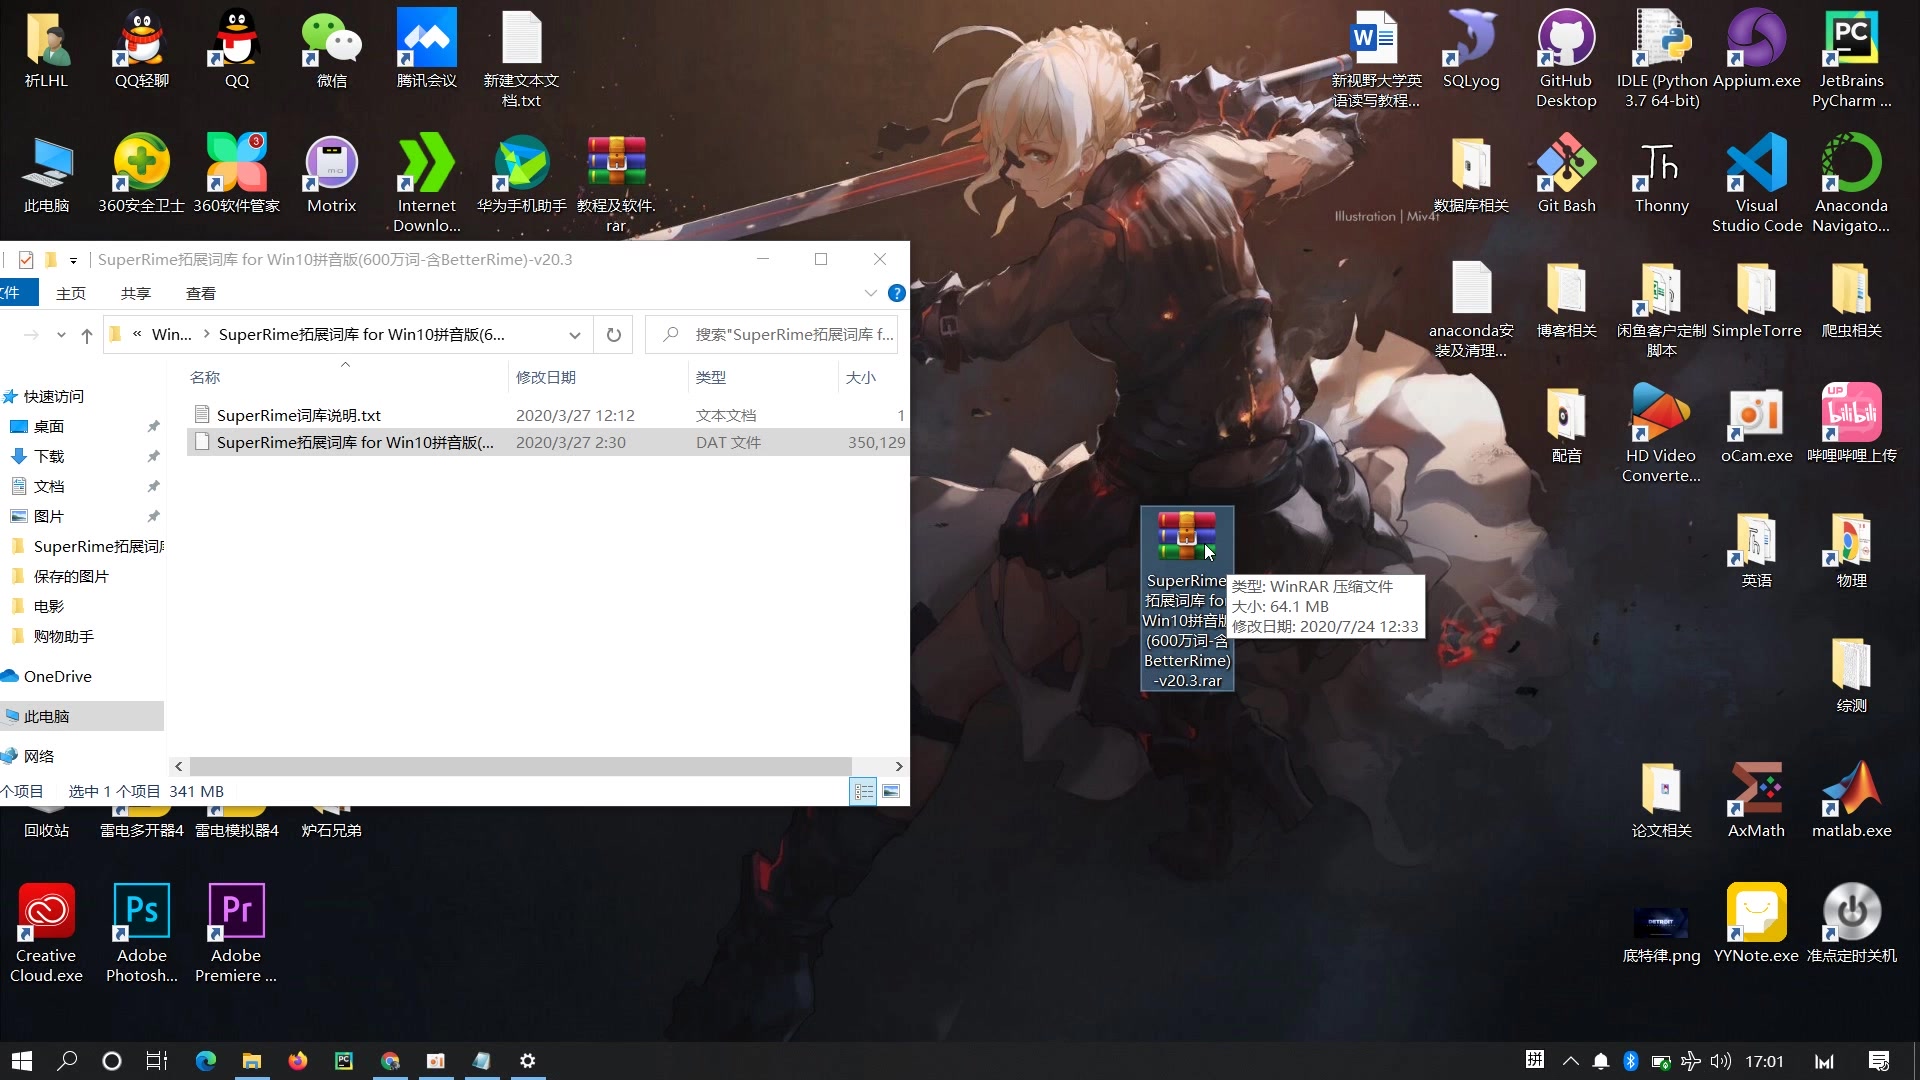
Task: Open the 查看 ribbon tab
Action: click(x=201, y=293)
